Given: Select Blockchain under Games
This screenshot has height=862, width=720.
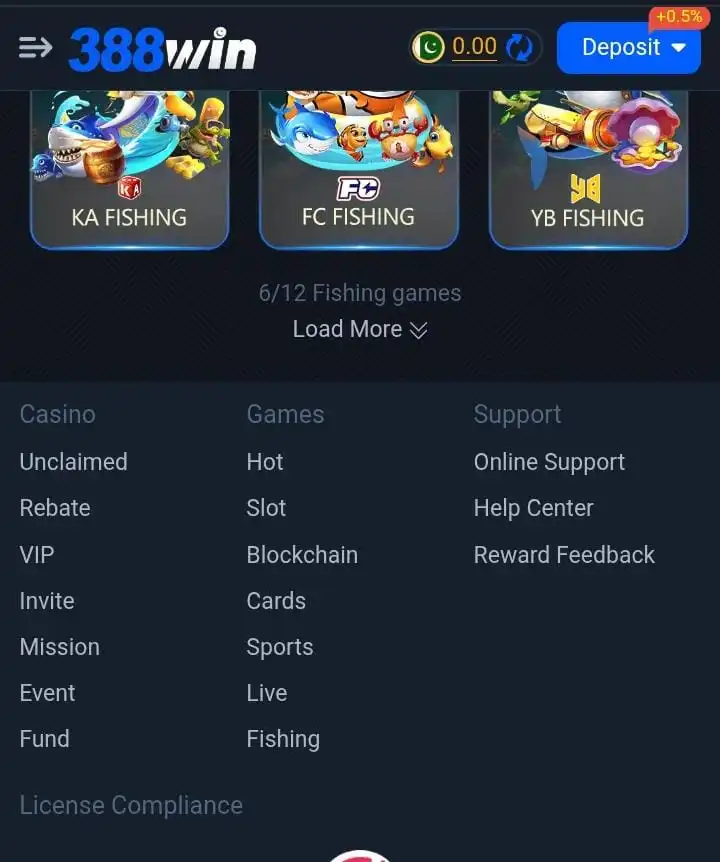Looking at the screenshot, I should (x=302, y=555).
